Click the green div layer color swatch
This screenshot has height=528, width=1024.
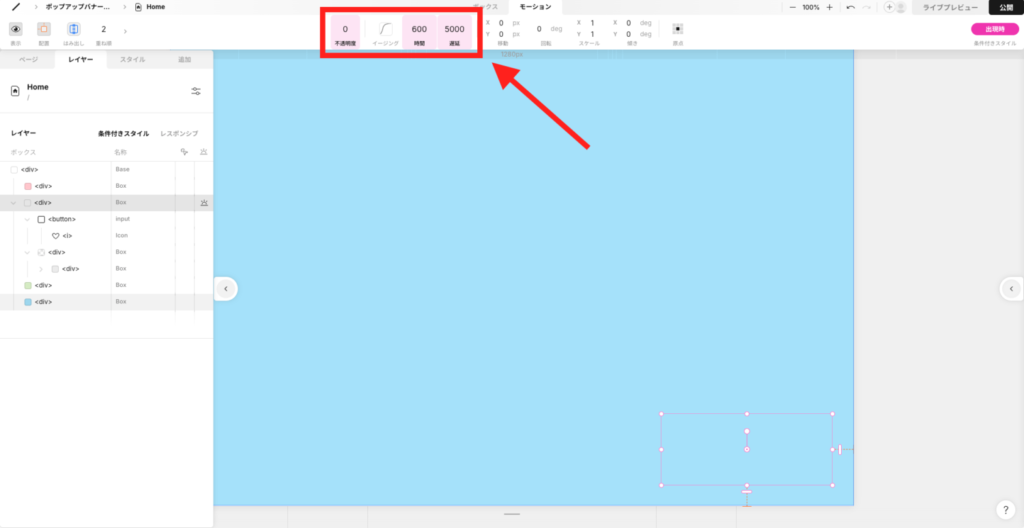click(27, 286)
